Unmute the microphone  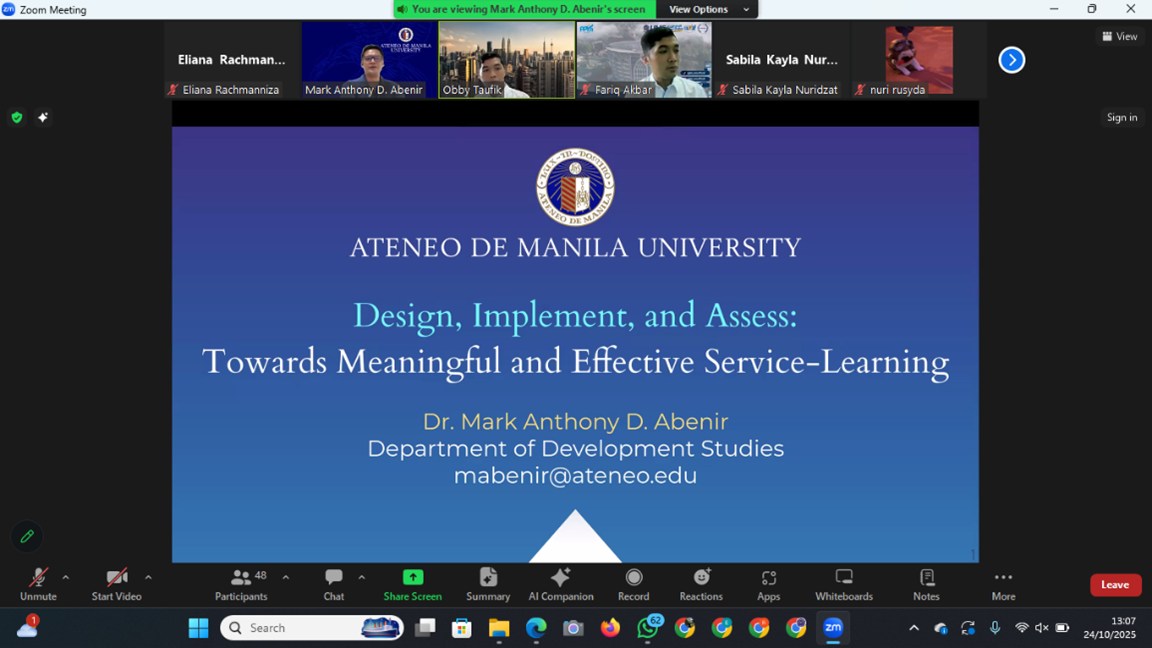[38, 585]
